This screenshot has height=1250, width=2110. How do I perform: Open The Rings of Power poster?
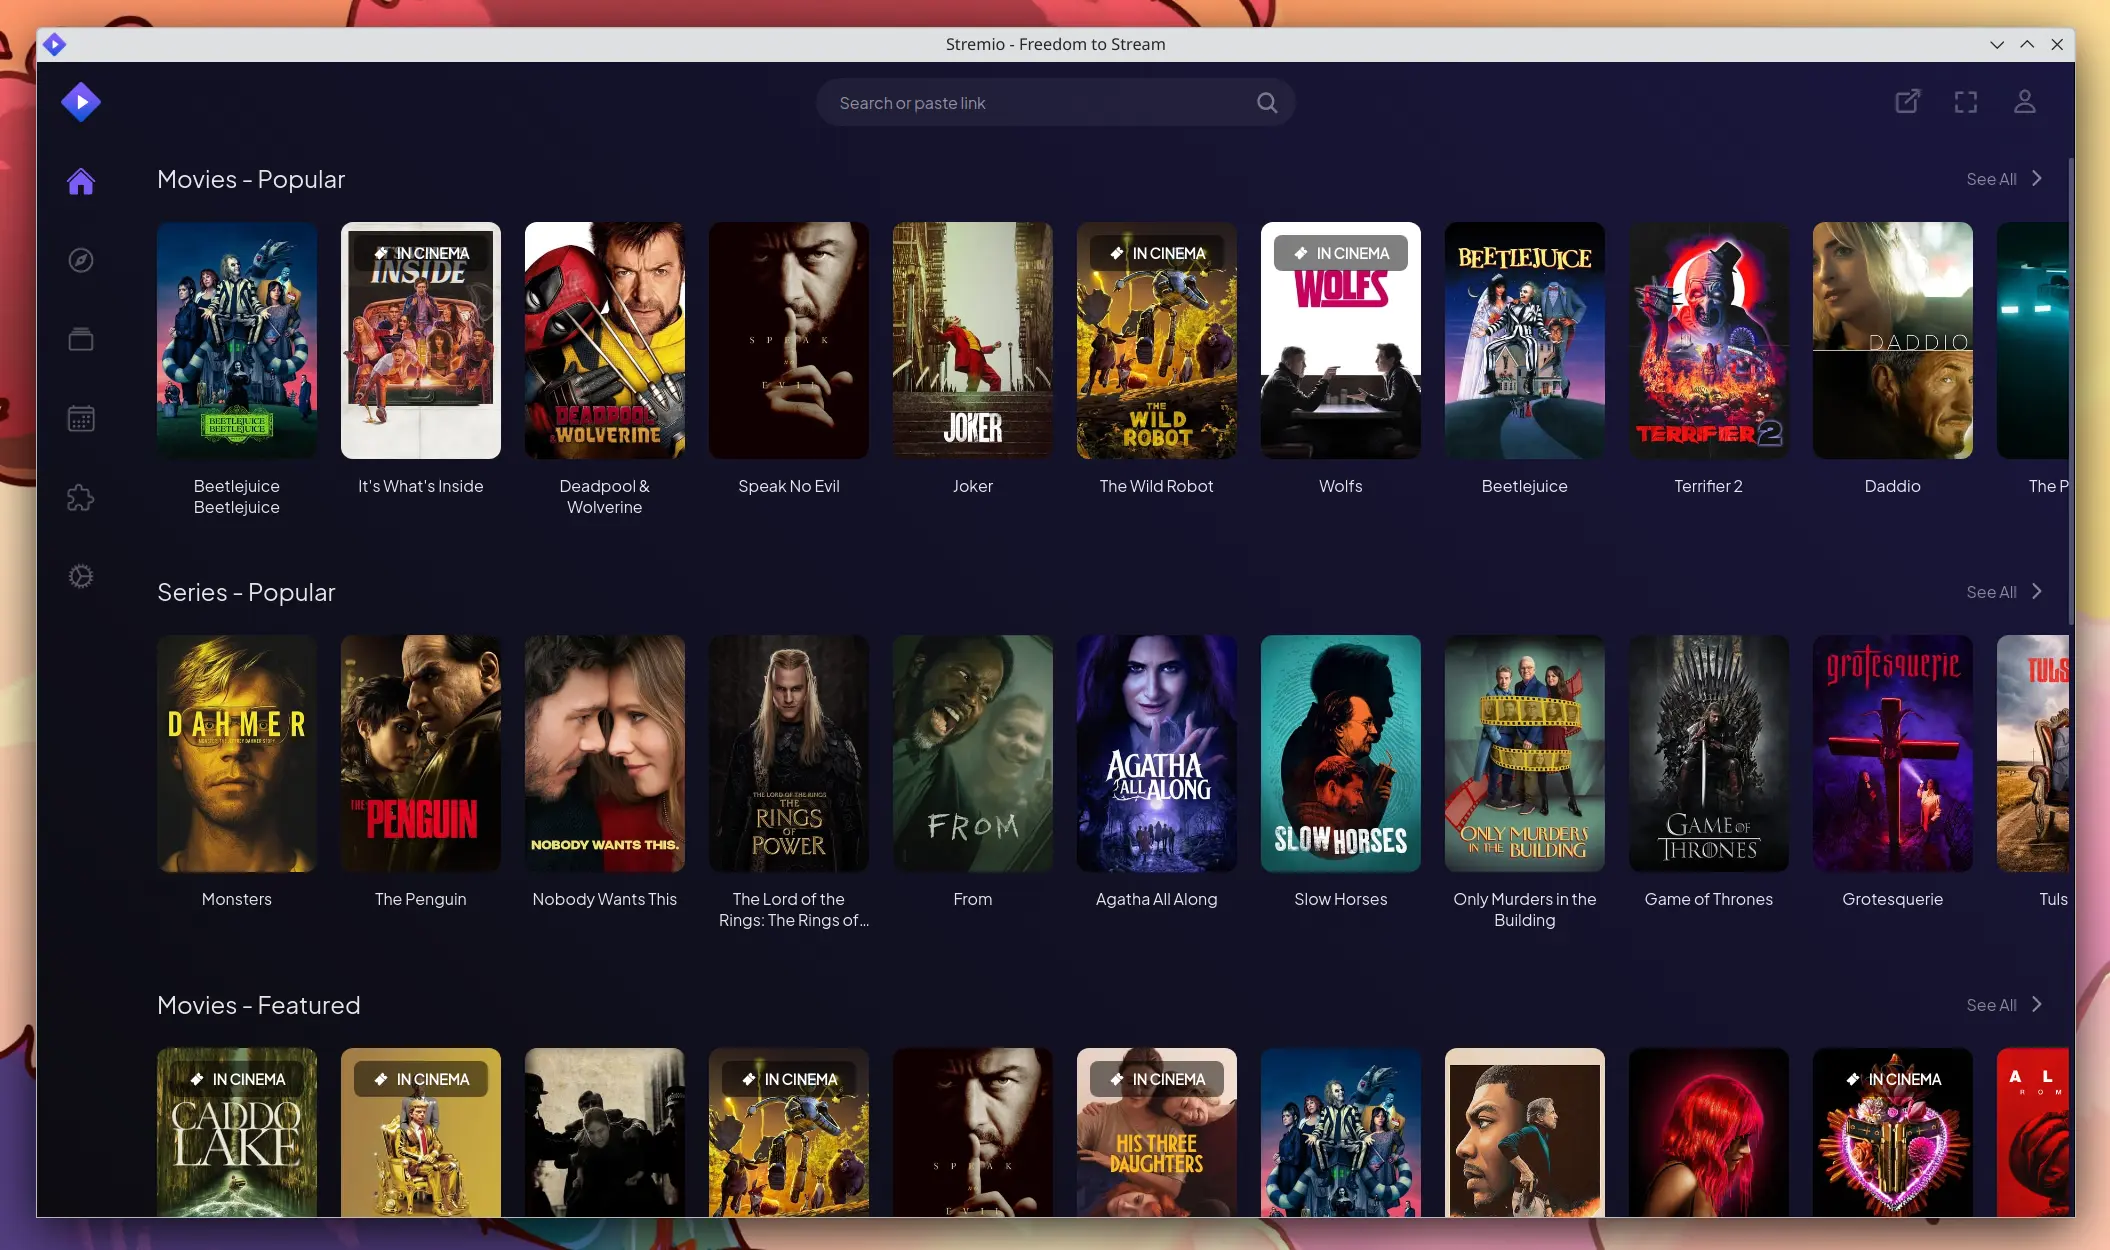[789, 753]
